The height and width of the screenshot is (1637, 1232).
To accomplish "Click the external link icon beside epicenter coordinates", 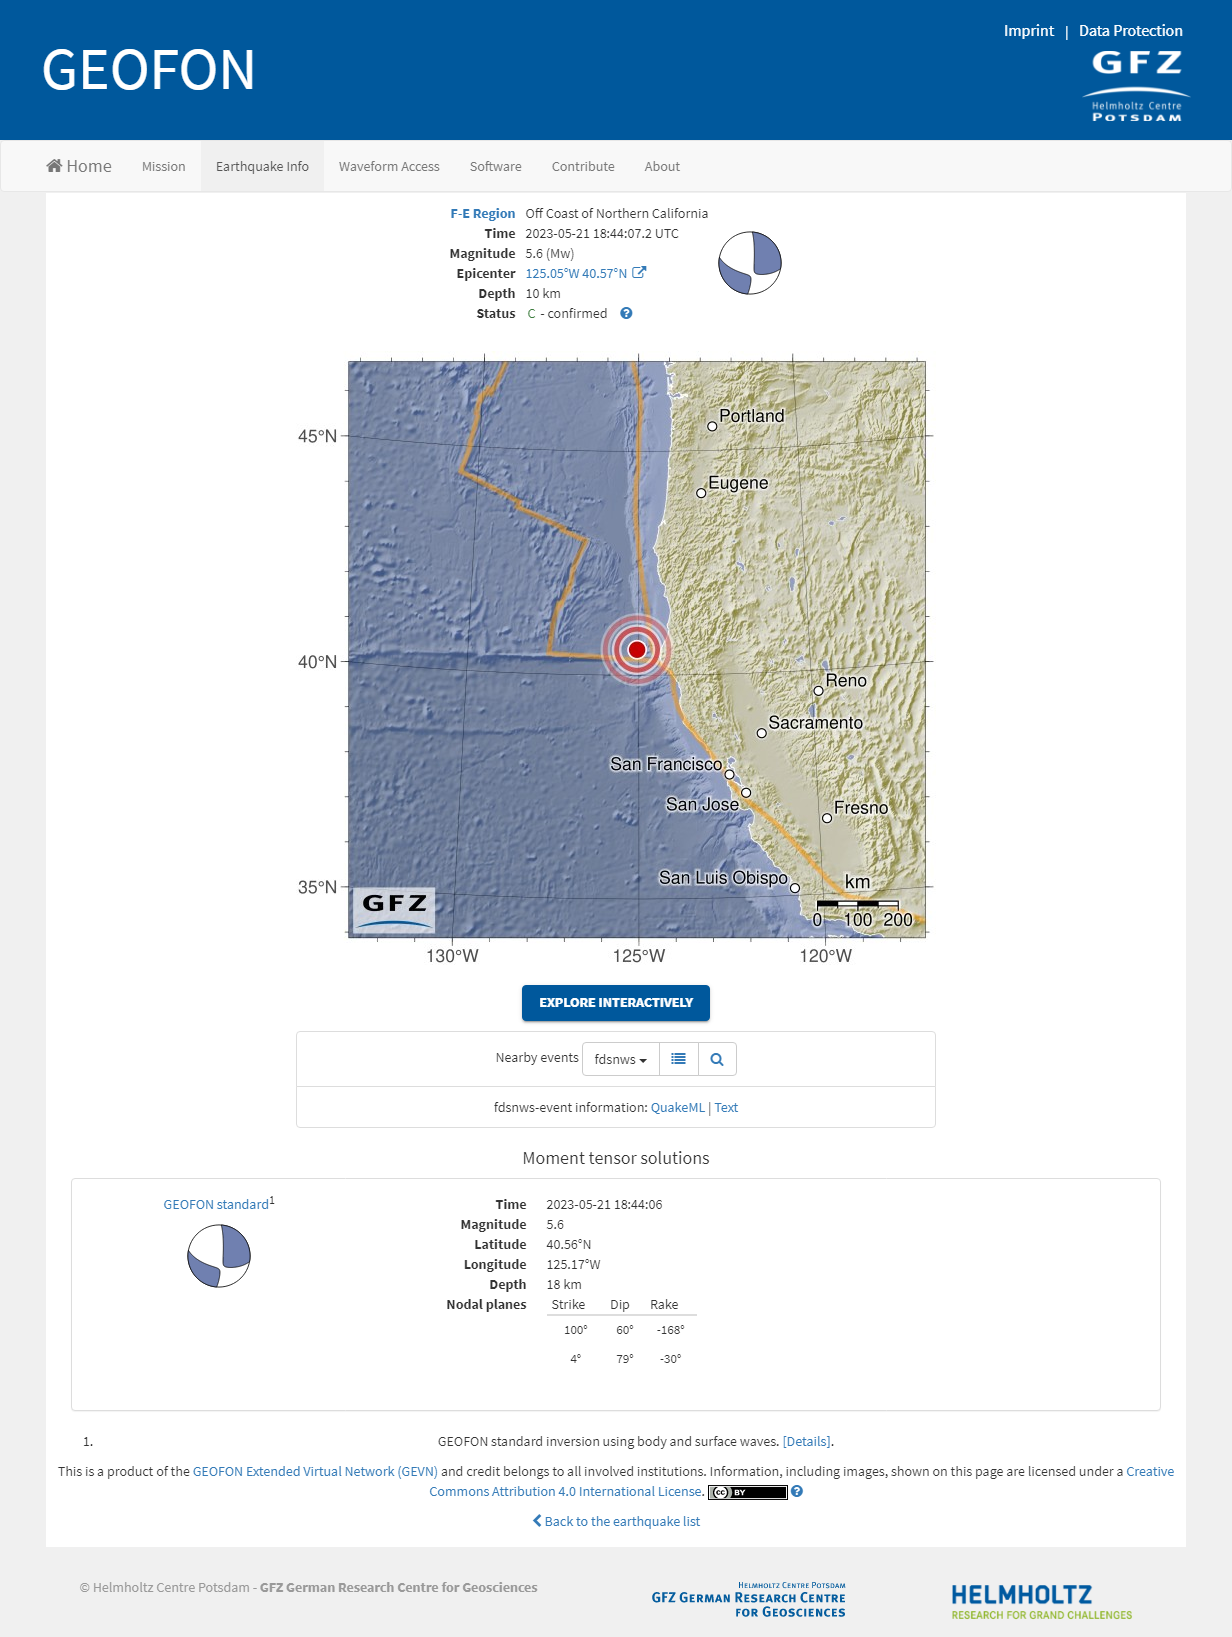I will pyautogui.click(x=639, y=273).
